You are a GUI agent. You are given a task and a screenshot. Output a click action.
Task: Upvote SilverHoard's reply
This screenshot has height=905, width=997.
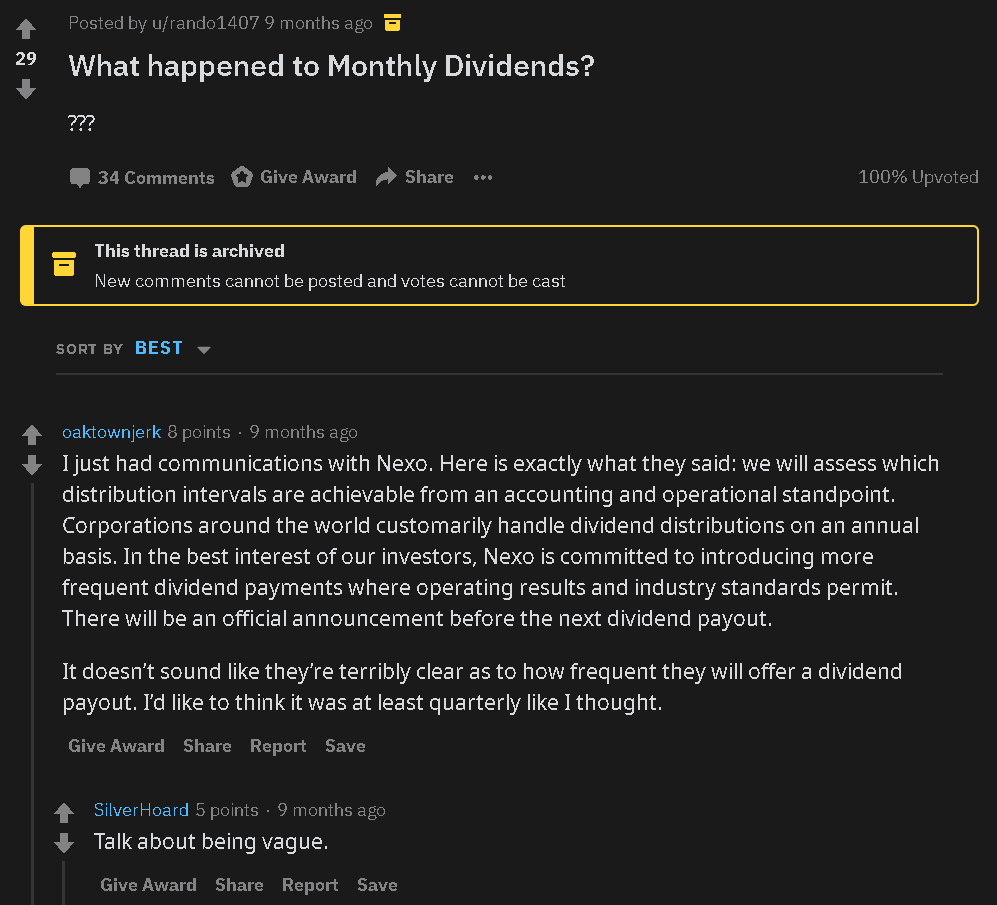pyautogui.click(x=64, y=812)
